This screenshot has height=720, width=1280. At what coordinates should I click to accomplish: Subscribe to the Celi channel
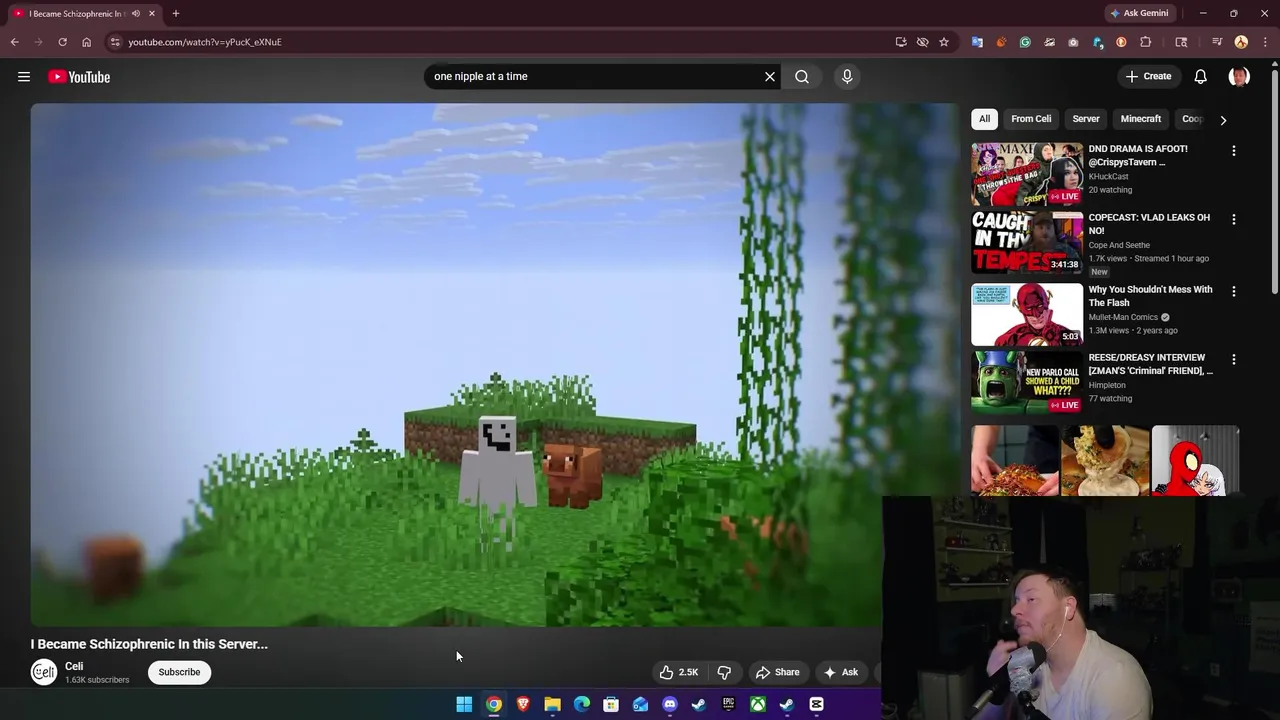[x=179, y=672]
